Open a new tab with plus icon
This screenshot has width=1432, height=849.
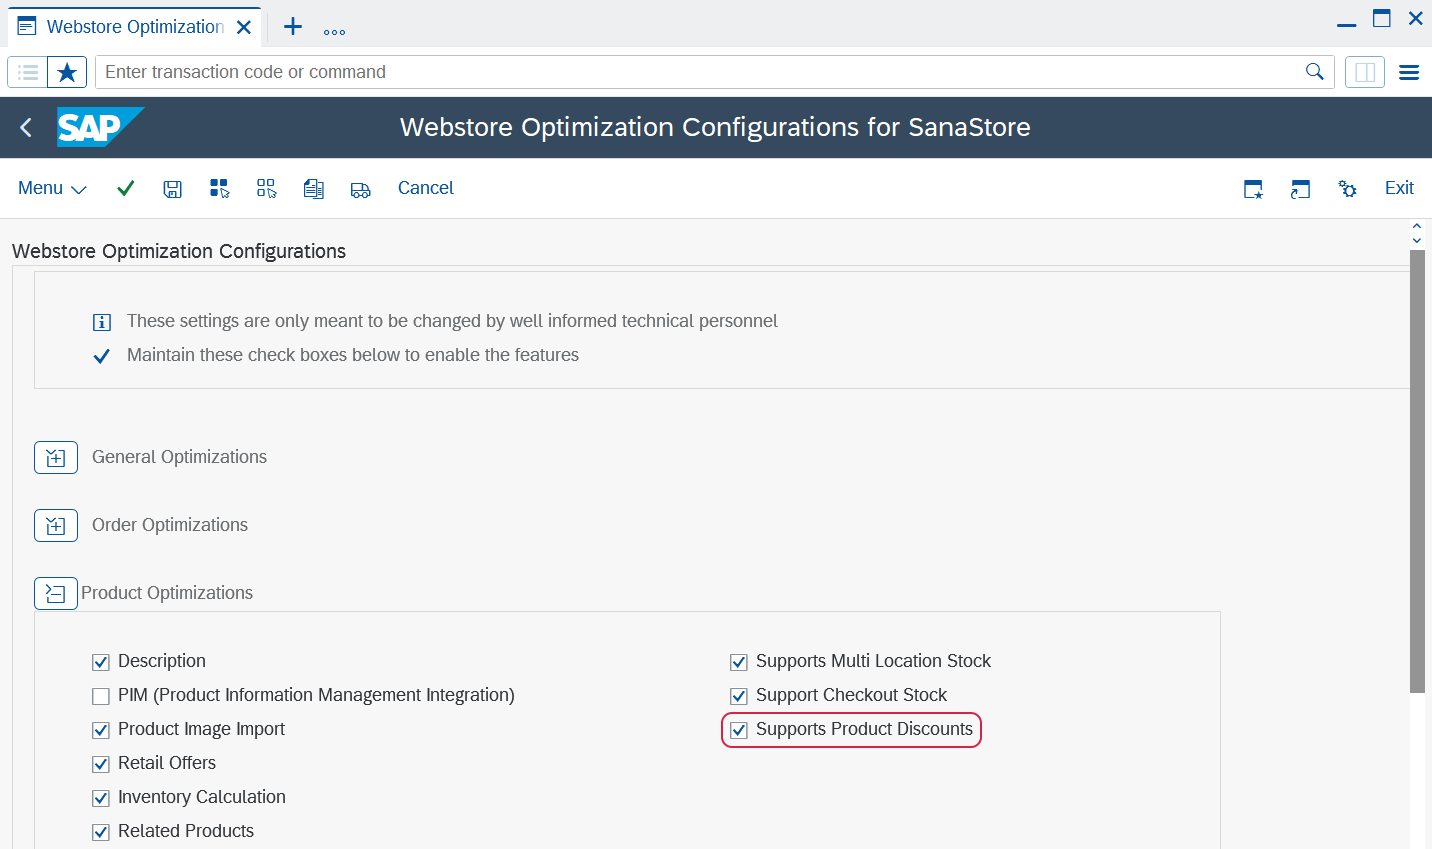tap(293, 27)
